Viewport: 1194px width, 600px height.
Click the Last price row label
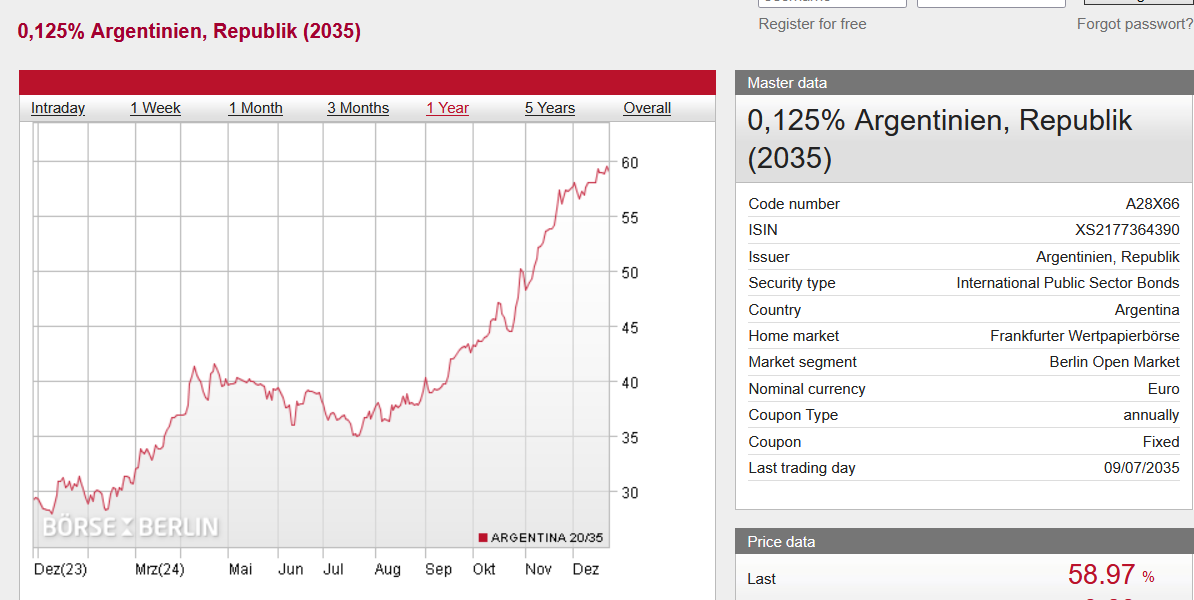761,579
